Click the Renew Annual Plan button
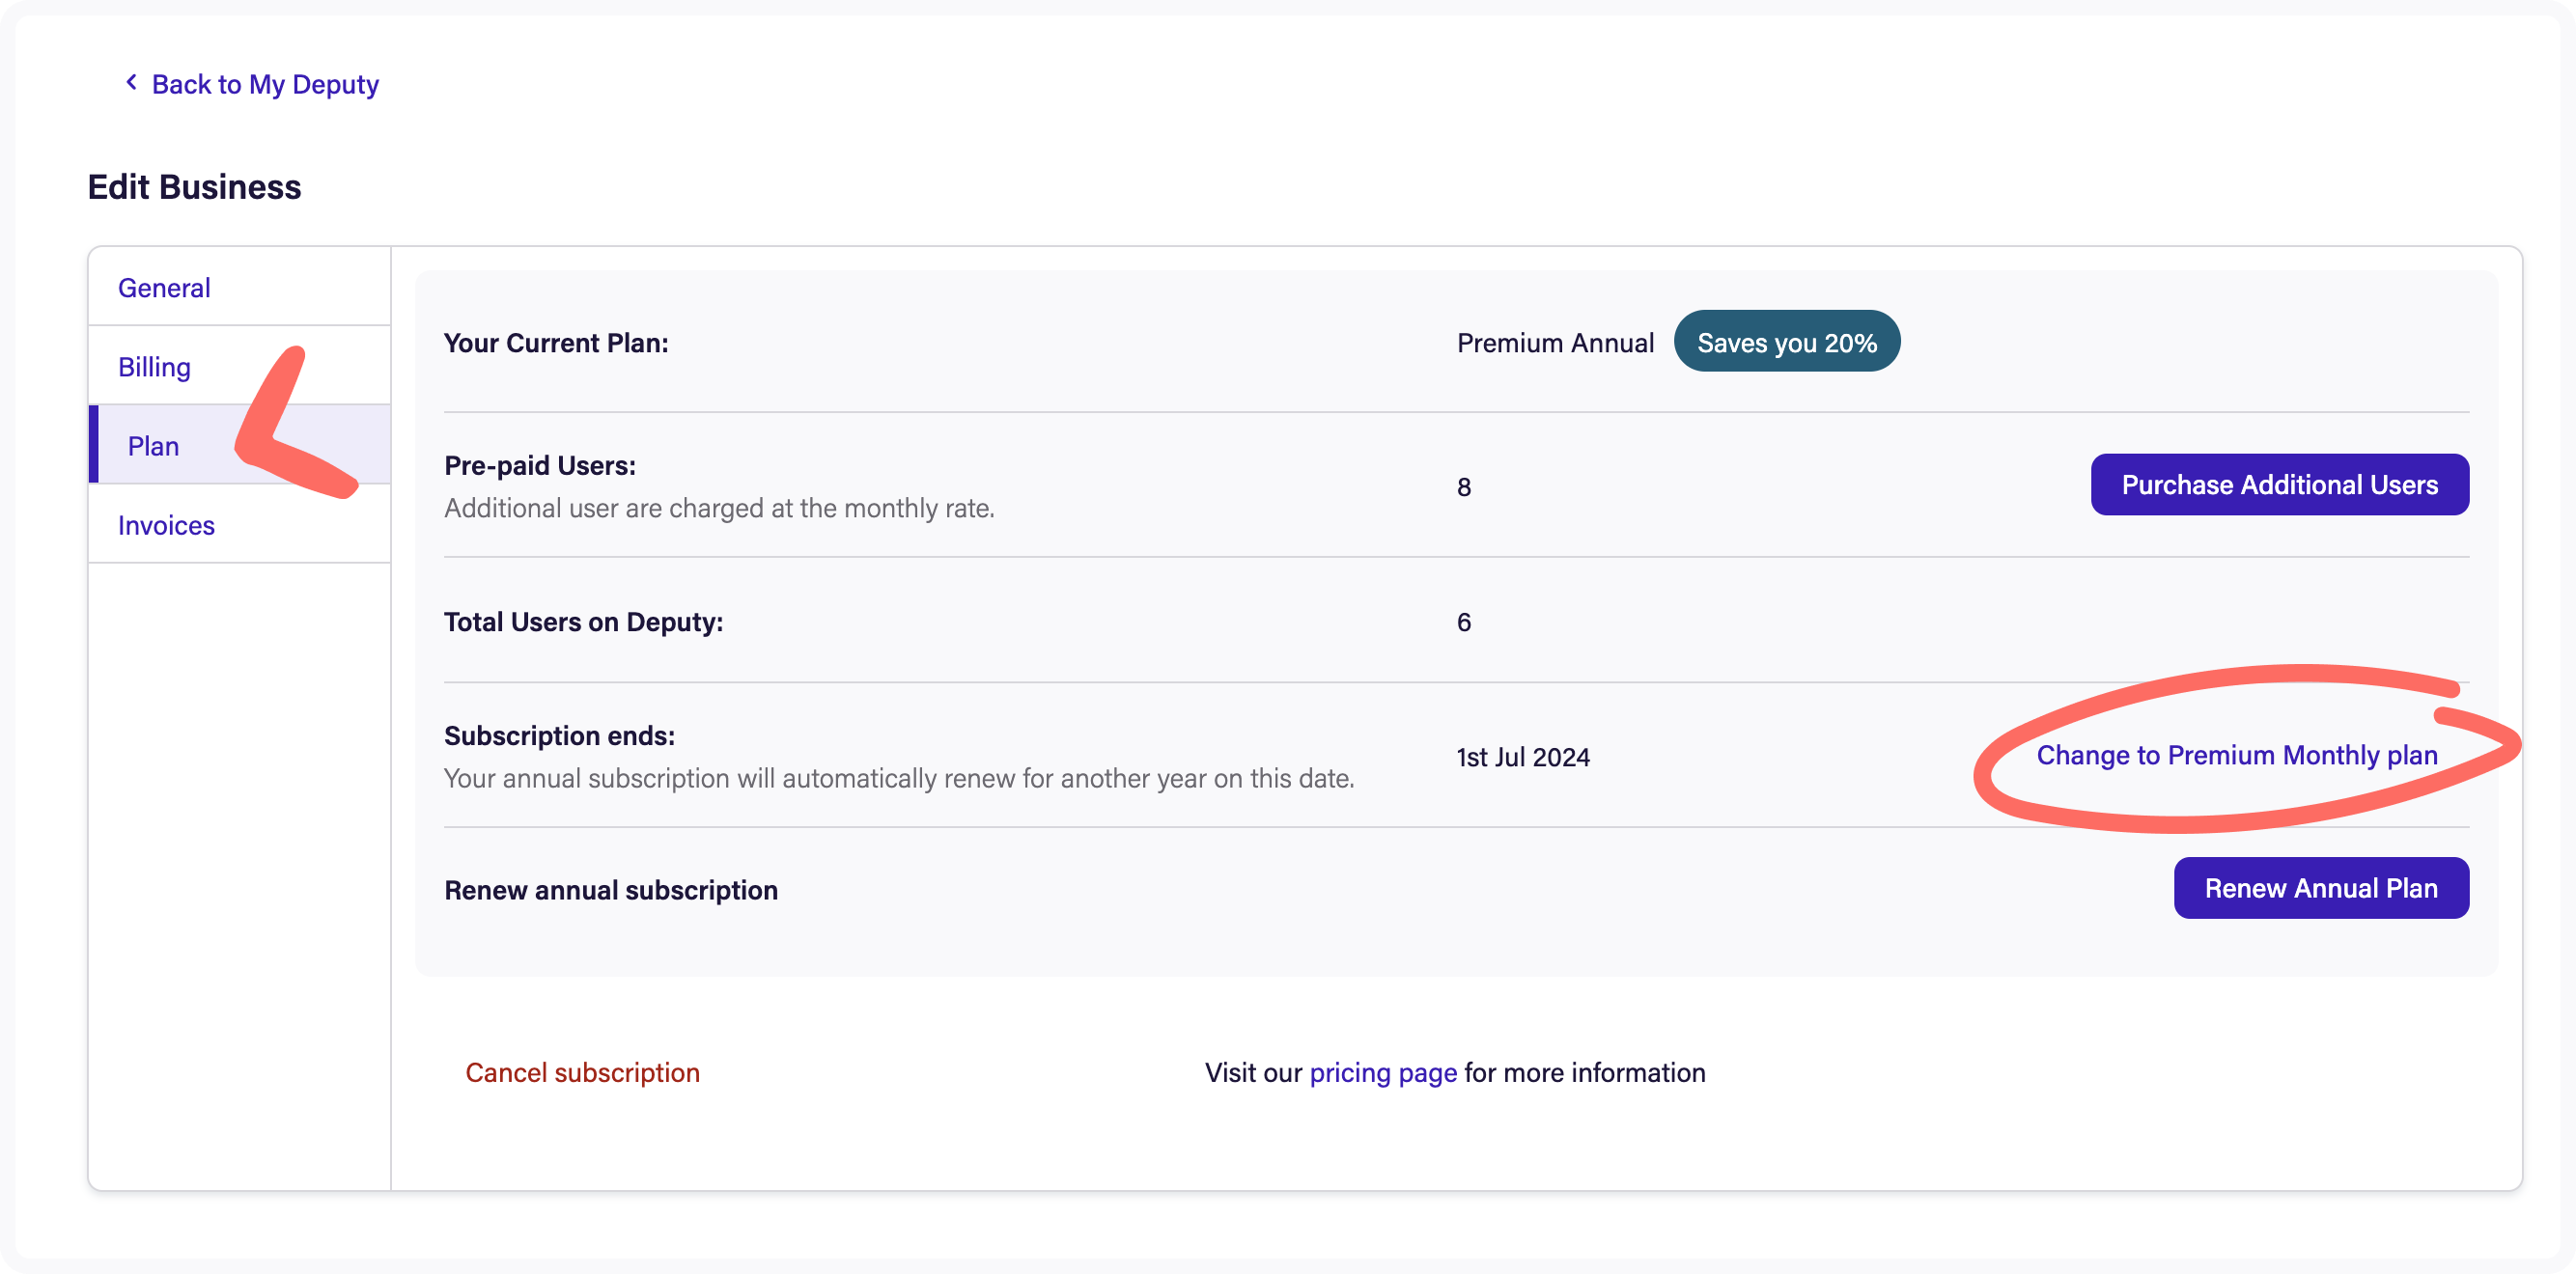The width and height of the screenshot is (2576, 1274). tap(2321, 888)
